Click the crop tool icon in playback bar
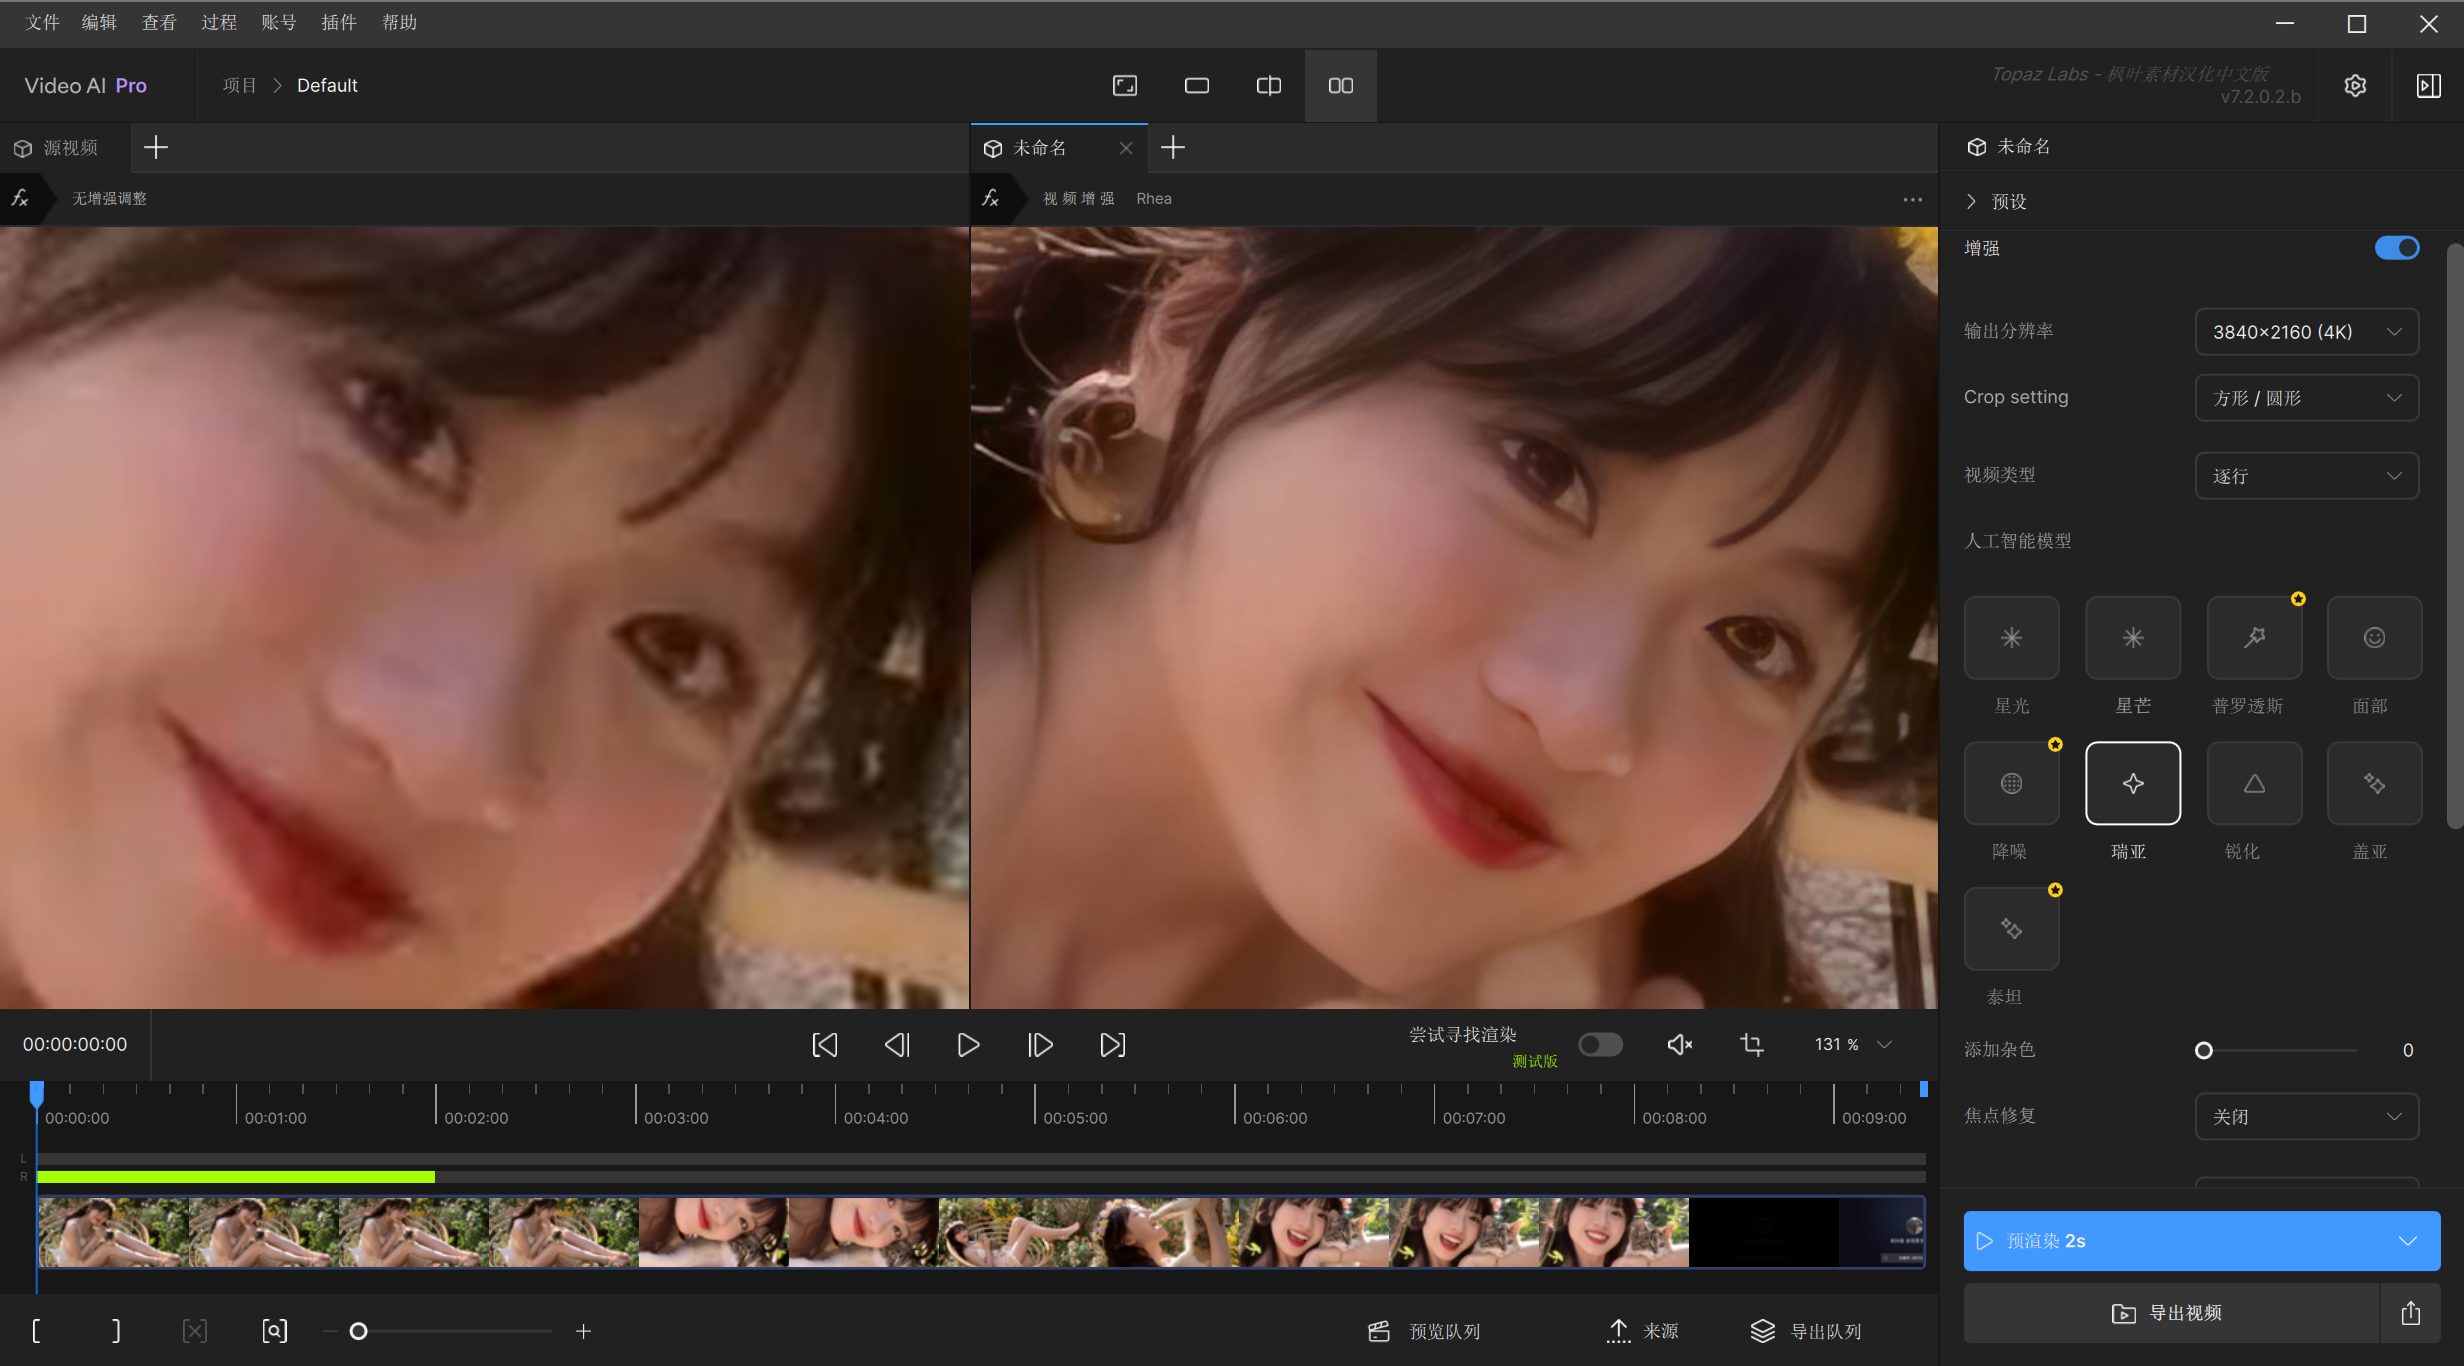Screen dimensions: 2464x1366 1752,1045
